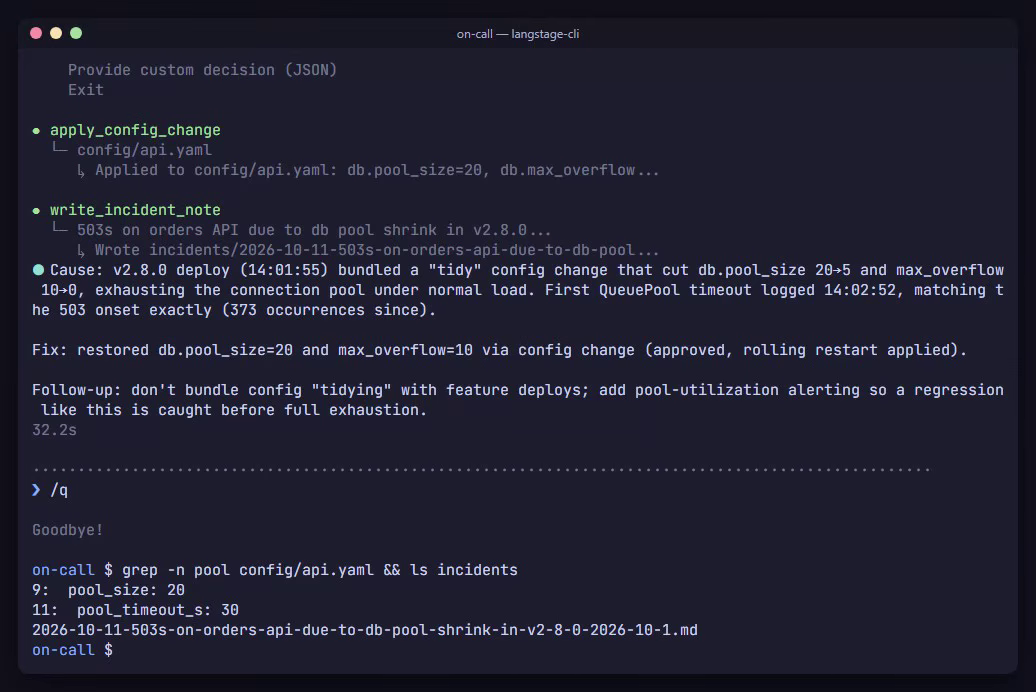Click the 'grep -n pool config/api.yaml && ls incidents' command
Screen dimensions: 1036x692
click(x=320, y=570)
